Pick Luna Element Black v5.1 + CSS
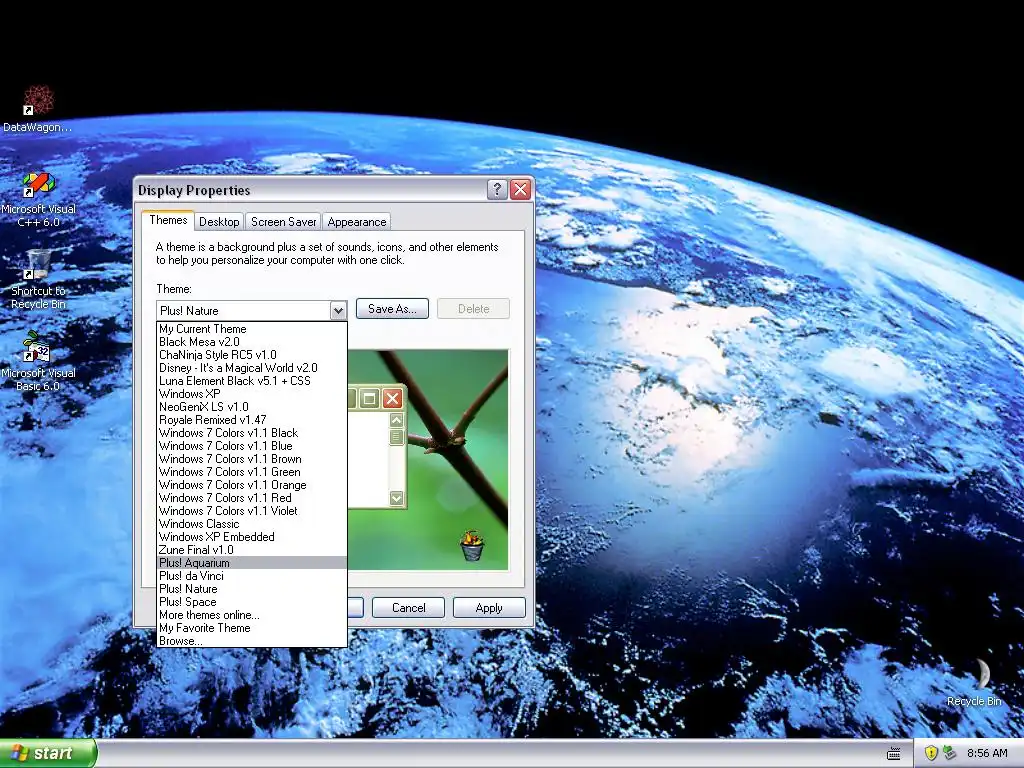Image resolution: width=1024 pixels, height=768 pixels. tap(252, 381)
